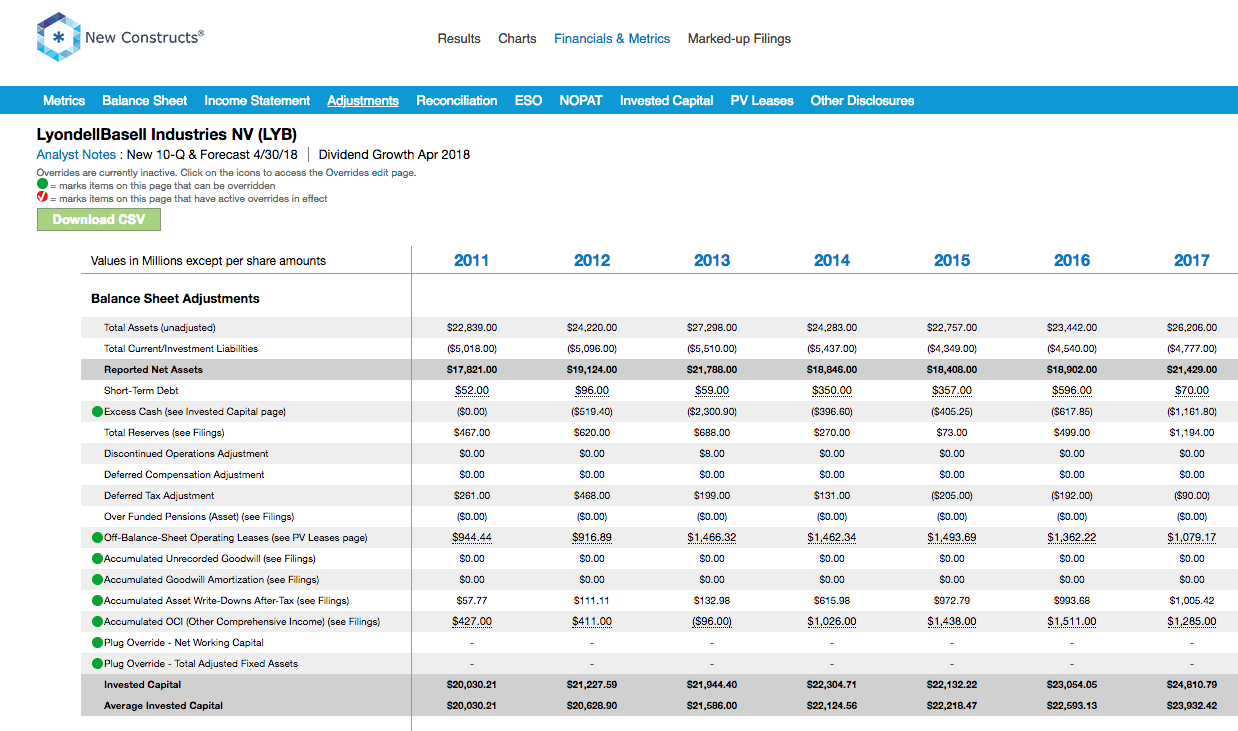
Task: Click the Balance Sheet Adjustments section heading
Action: point(175,299)
